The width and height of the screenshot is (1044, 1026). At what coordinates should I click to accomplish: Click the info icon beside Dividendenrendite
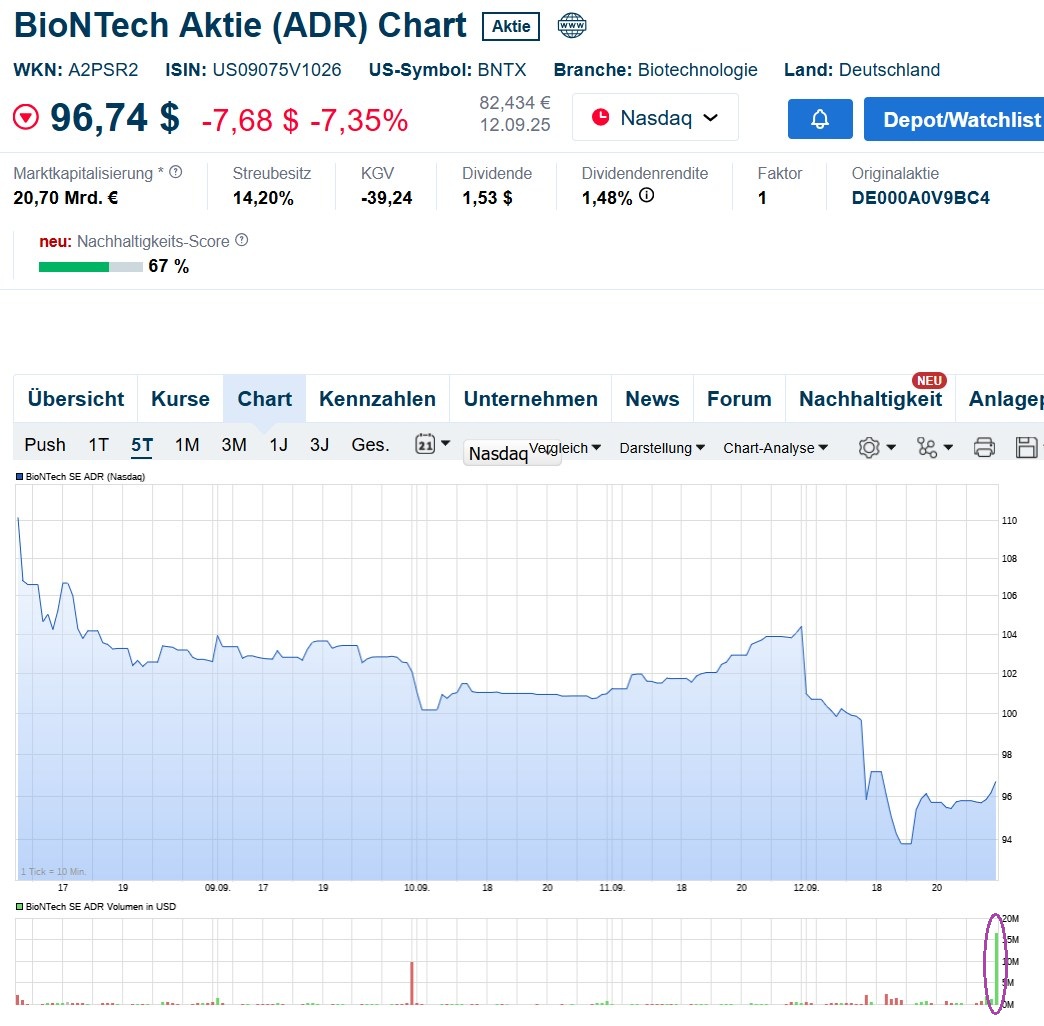(646, 195)
